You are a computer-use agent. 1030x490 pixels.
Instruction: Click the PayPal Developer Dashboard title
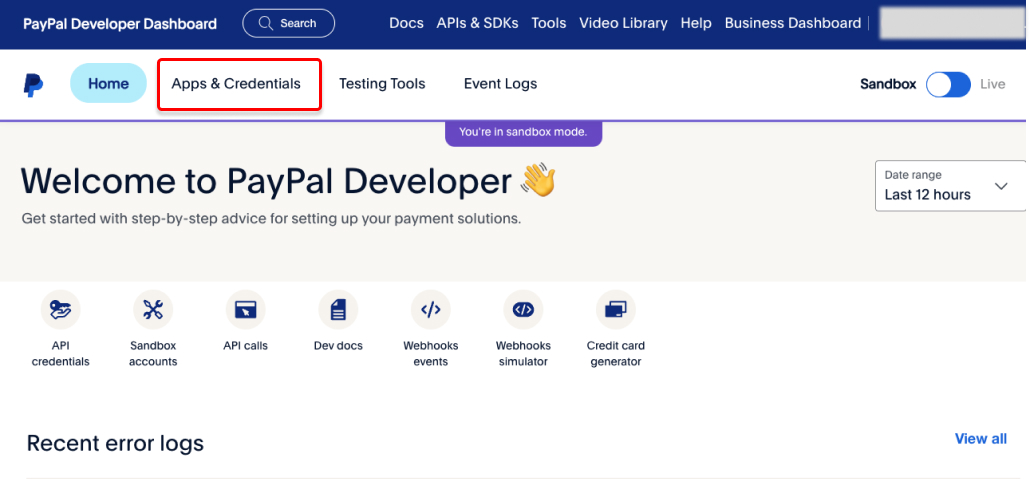pos(120,24)
